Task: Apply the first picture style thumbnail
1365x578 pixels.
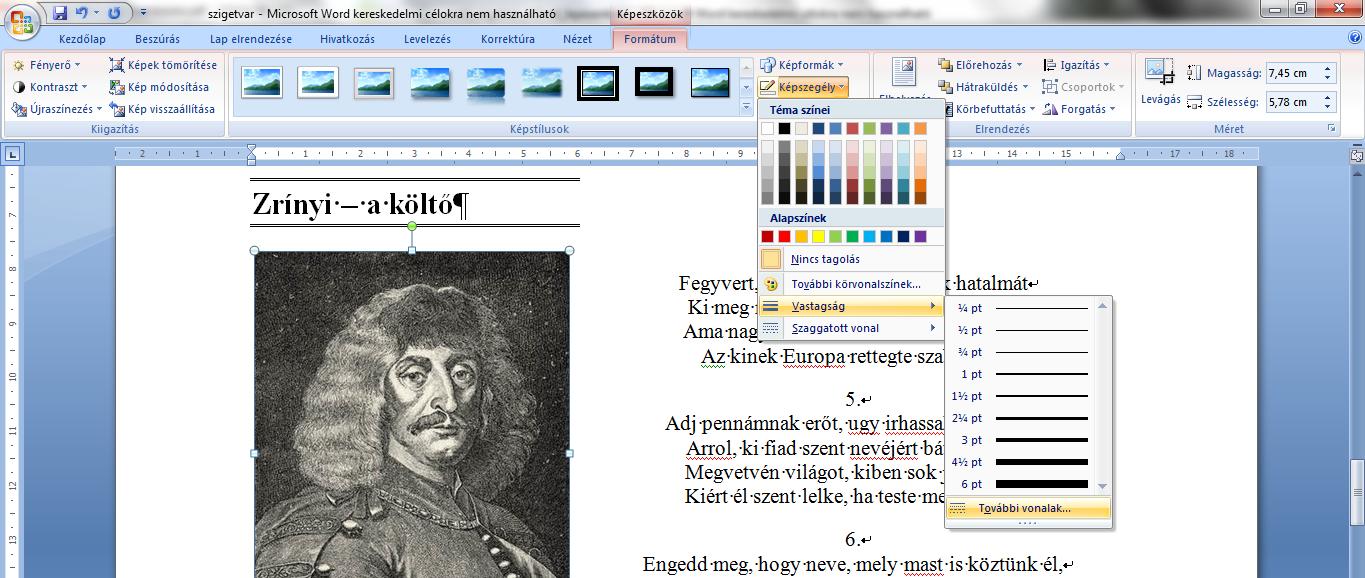Action: click(262, 83)
